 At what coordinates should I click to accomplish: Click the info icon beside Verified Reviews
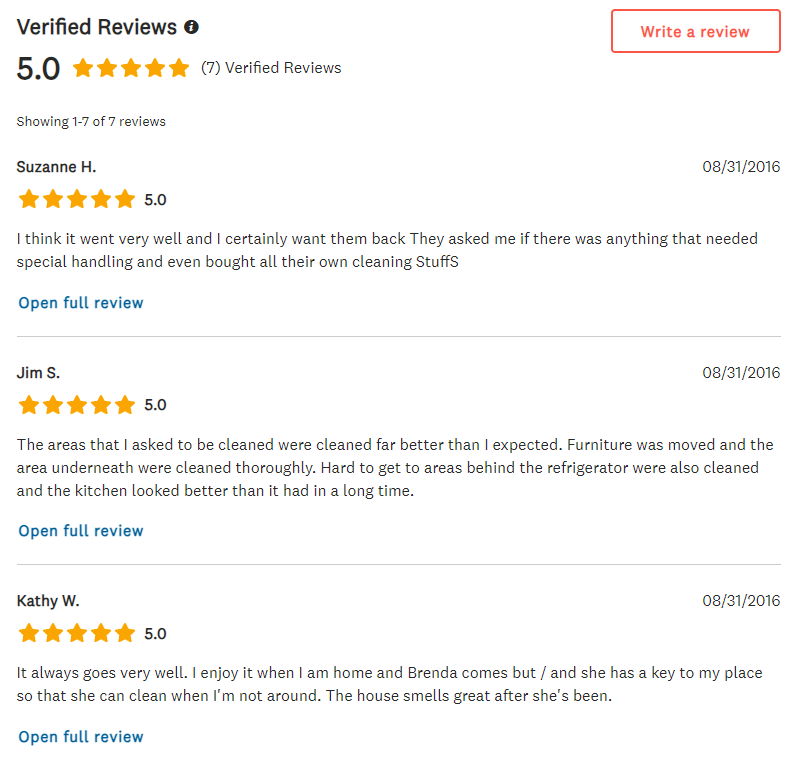[191, 27]
